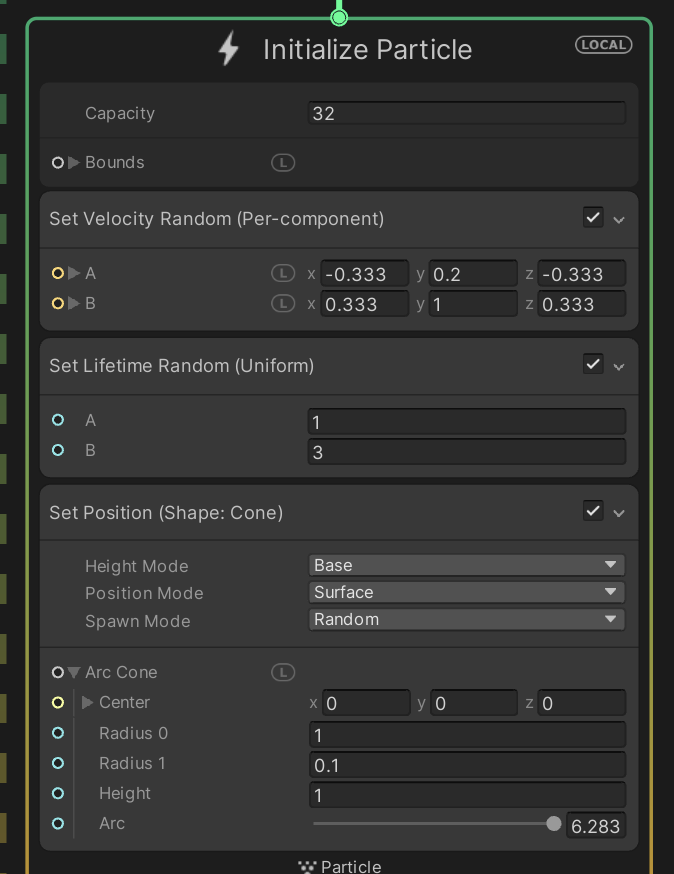Viewport: 674px width, 874px height.
Task: Disable the Set Position Shape Cone block
Action: 593,510
